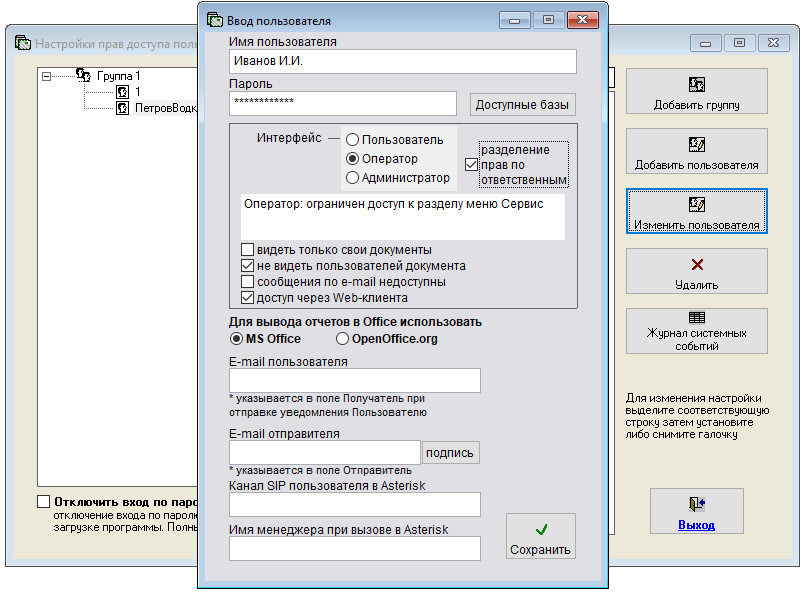Select tree user ПетровВодк
The image size is (805, 594).
pos(165,108)
